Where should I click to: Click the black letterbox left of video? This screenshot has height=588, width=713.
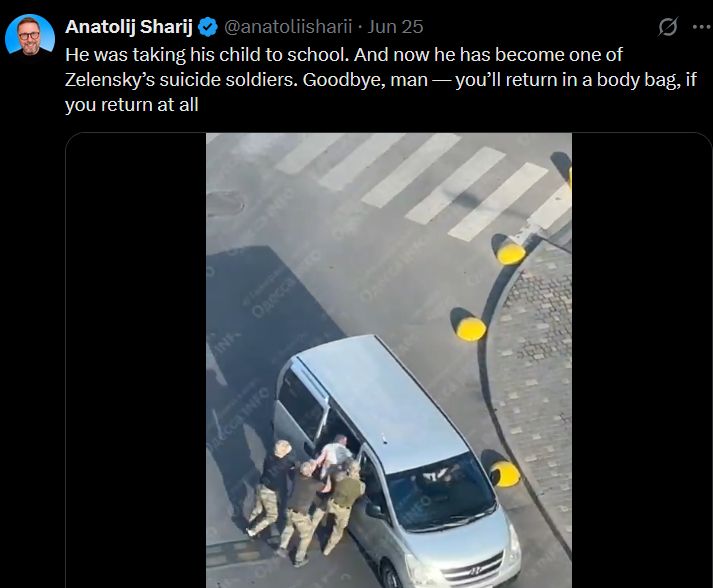coord(136,360)
